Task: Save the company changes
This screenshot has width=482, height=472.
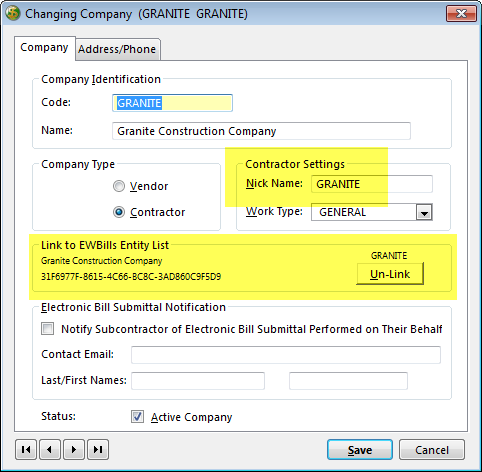Action: [x=360, y=450]
